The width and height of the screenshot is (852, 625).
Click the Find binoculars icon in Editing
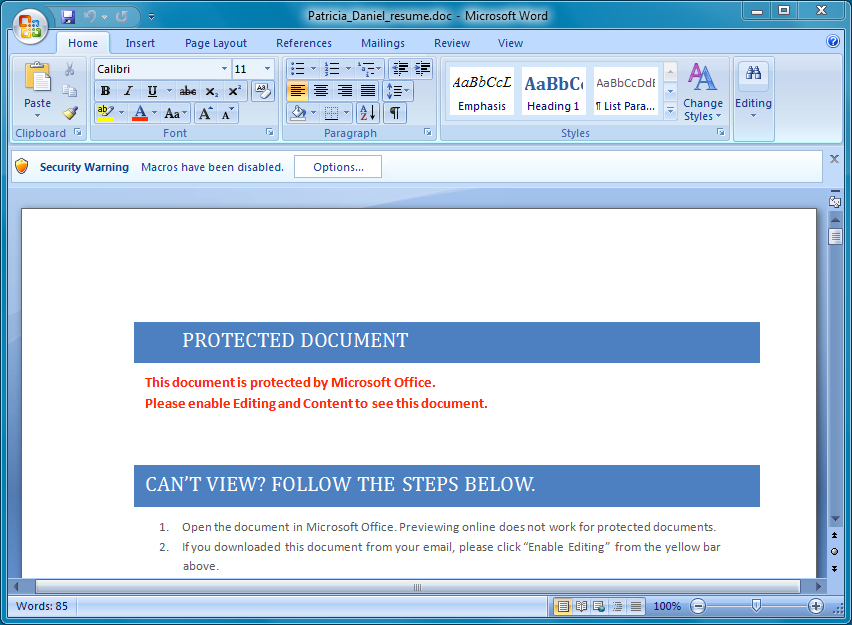(x=753, y=73)
